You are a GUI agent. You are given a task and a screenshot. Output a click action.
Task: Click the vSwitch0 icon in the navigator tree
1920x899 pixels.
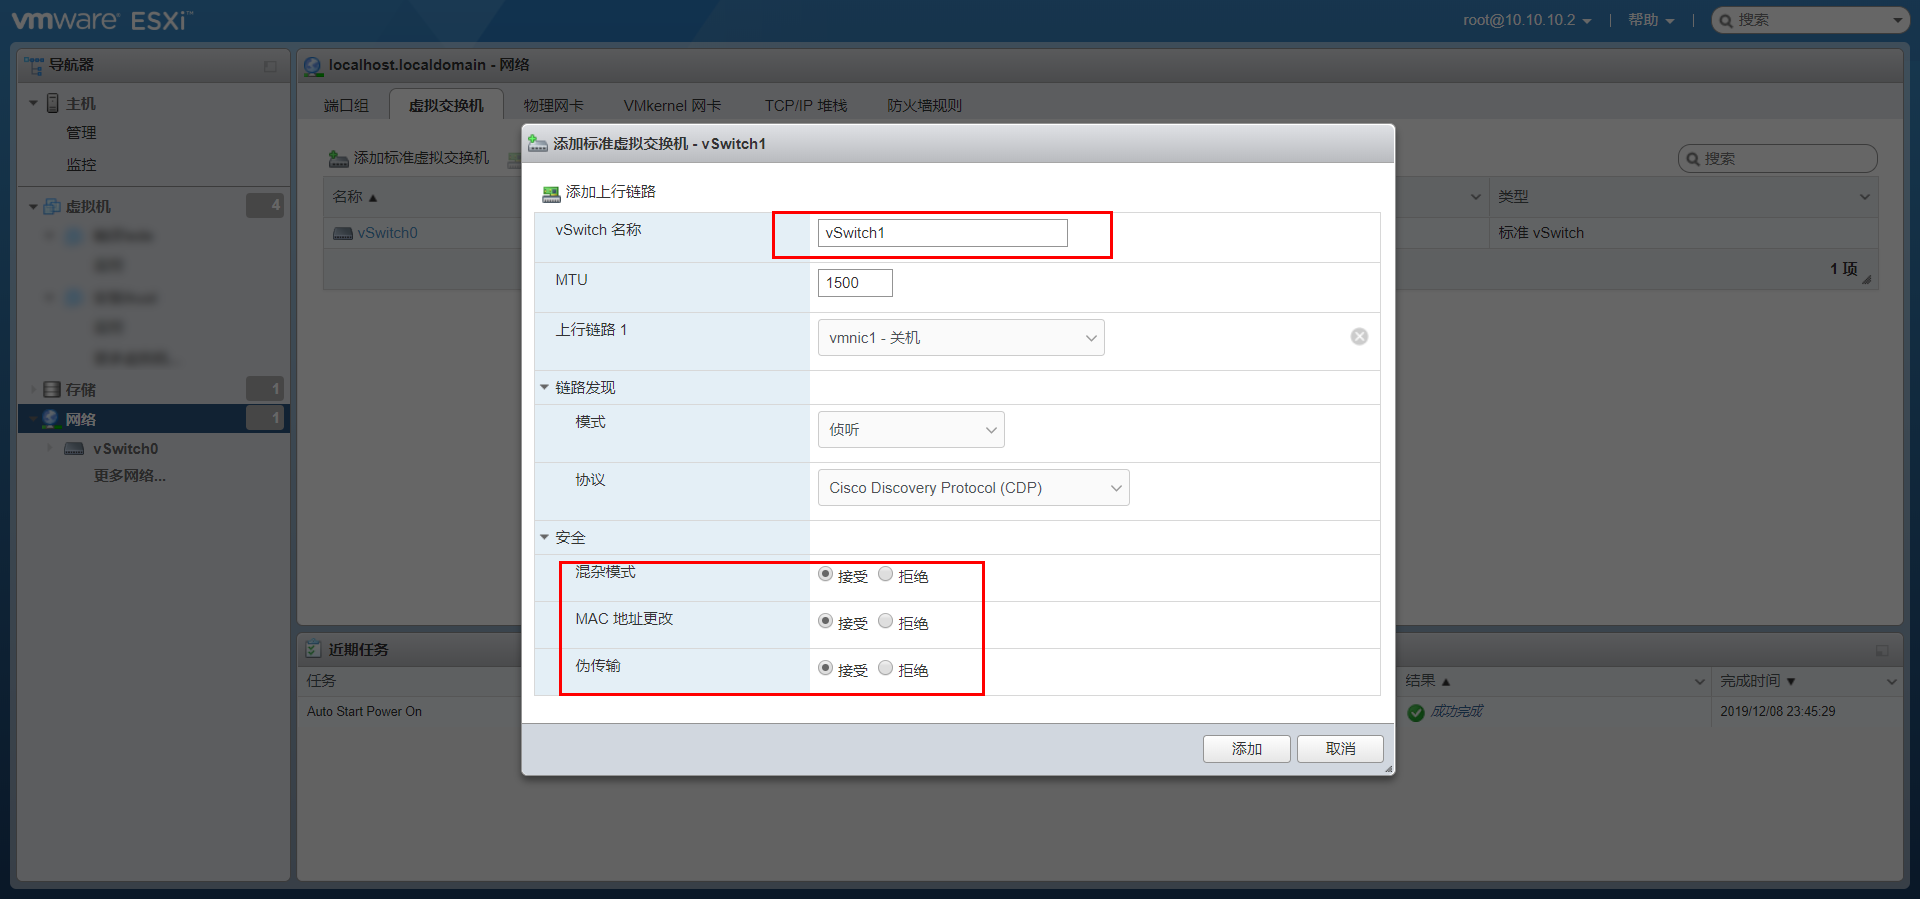coord(74,449)
